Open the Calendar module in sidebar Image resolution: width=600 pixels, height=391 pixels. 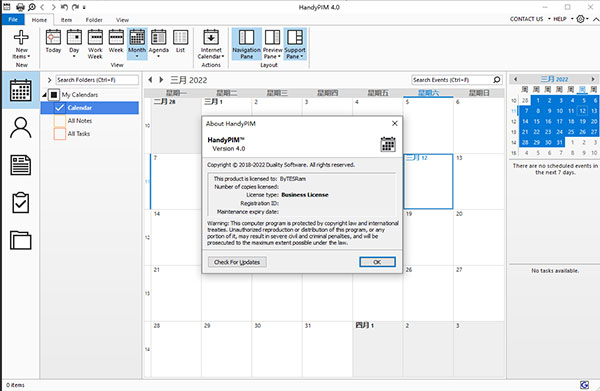pos(21,90)
